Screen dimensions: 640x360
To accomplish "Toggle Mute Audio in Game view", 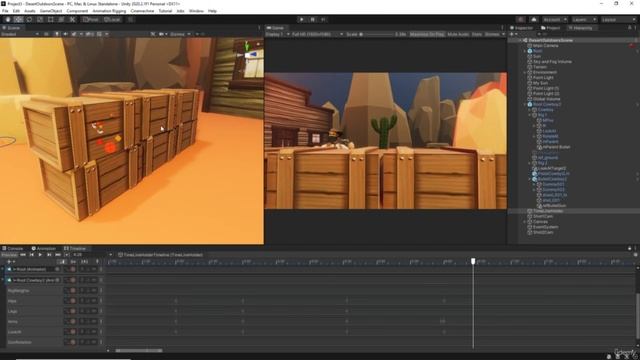I will [x=458, y=34].
